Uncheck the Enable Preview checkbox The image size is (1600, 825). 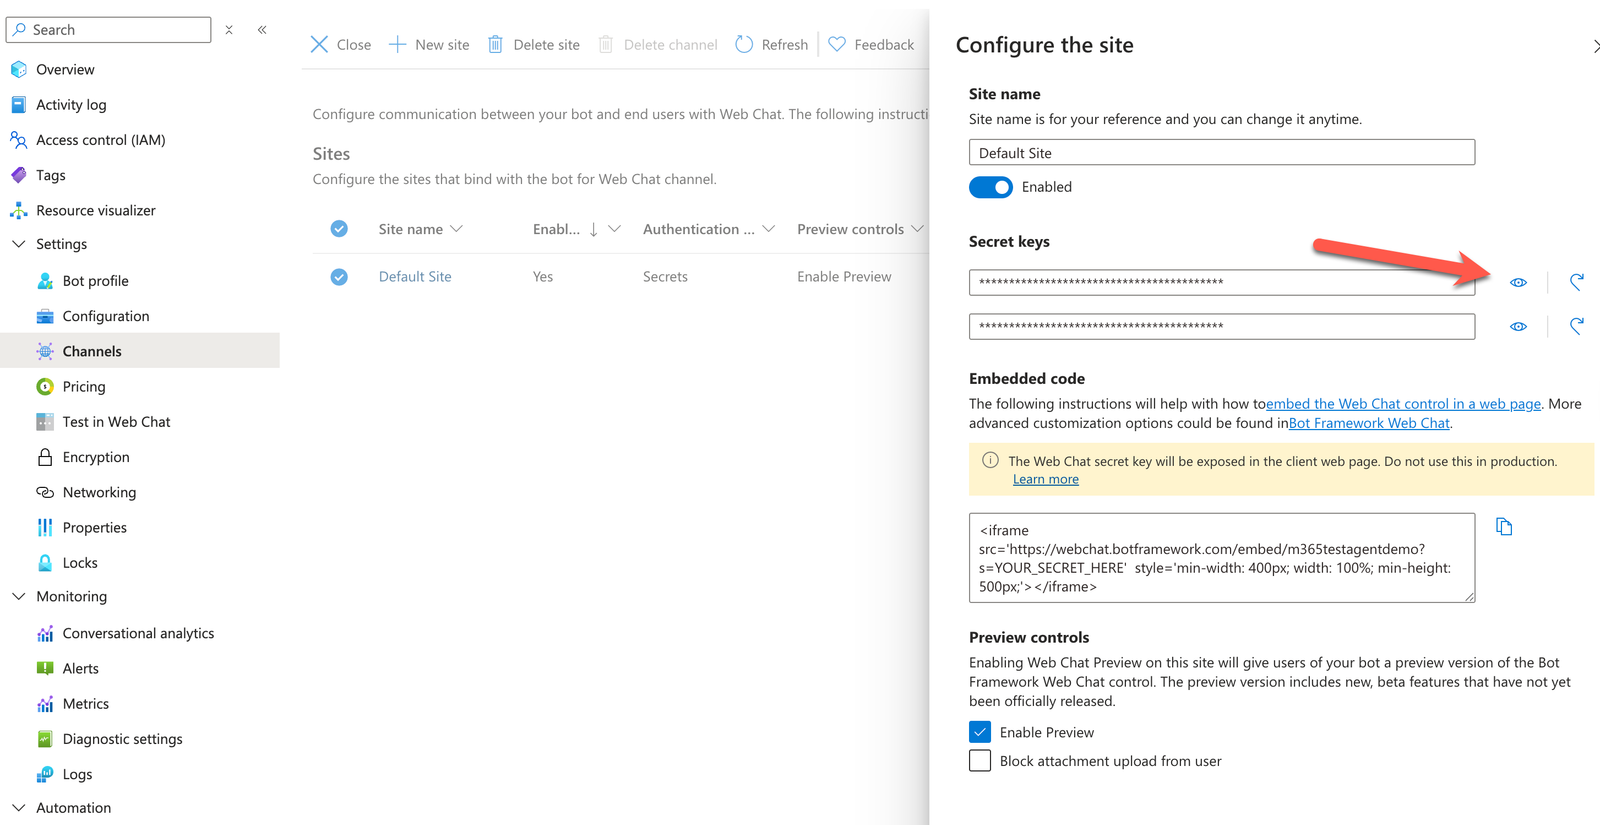pos(980,732)
